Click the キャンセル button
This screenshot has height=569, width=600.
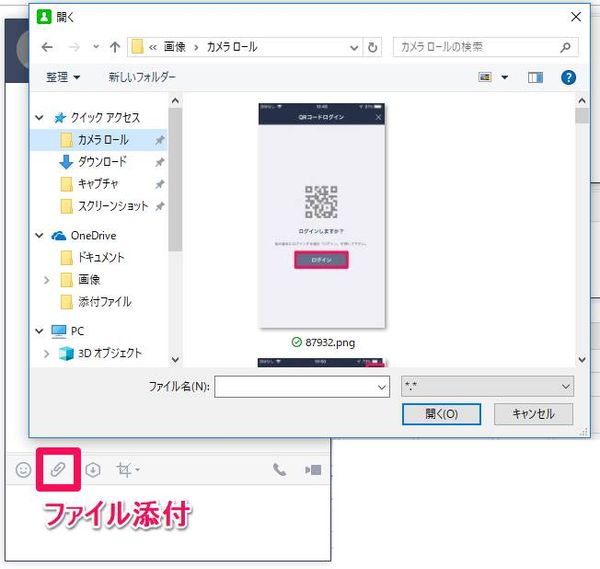(x=533, y=414)
